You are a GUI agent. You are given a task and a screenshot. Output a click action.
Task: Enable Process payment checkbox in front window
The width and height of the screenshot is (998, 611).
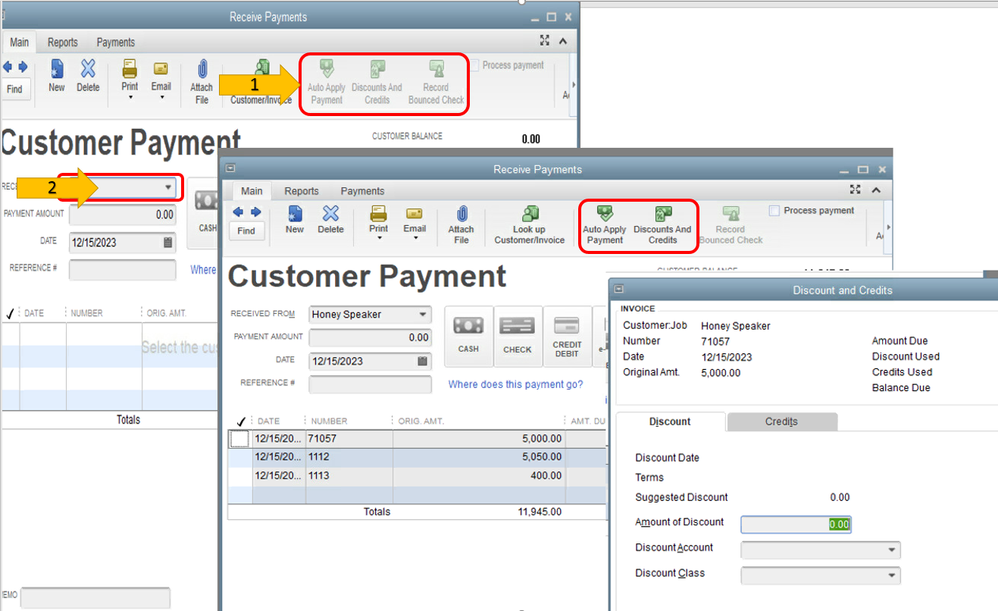coord(774,211)
